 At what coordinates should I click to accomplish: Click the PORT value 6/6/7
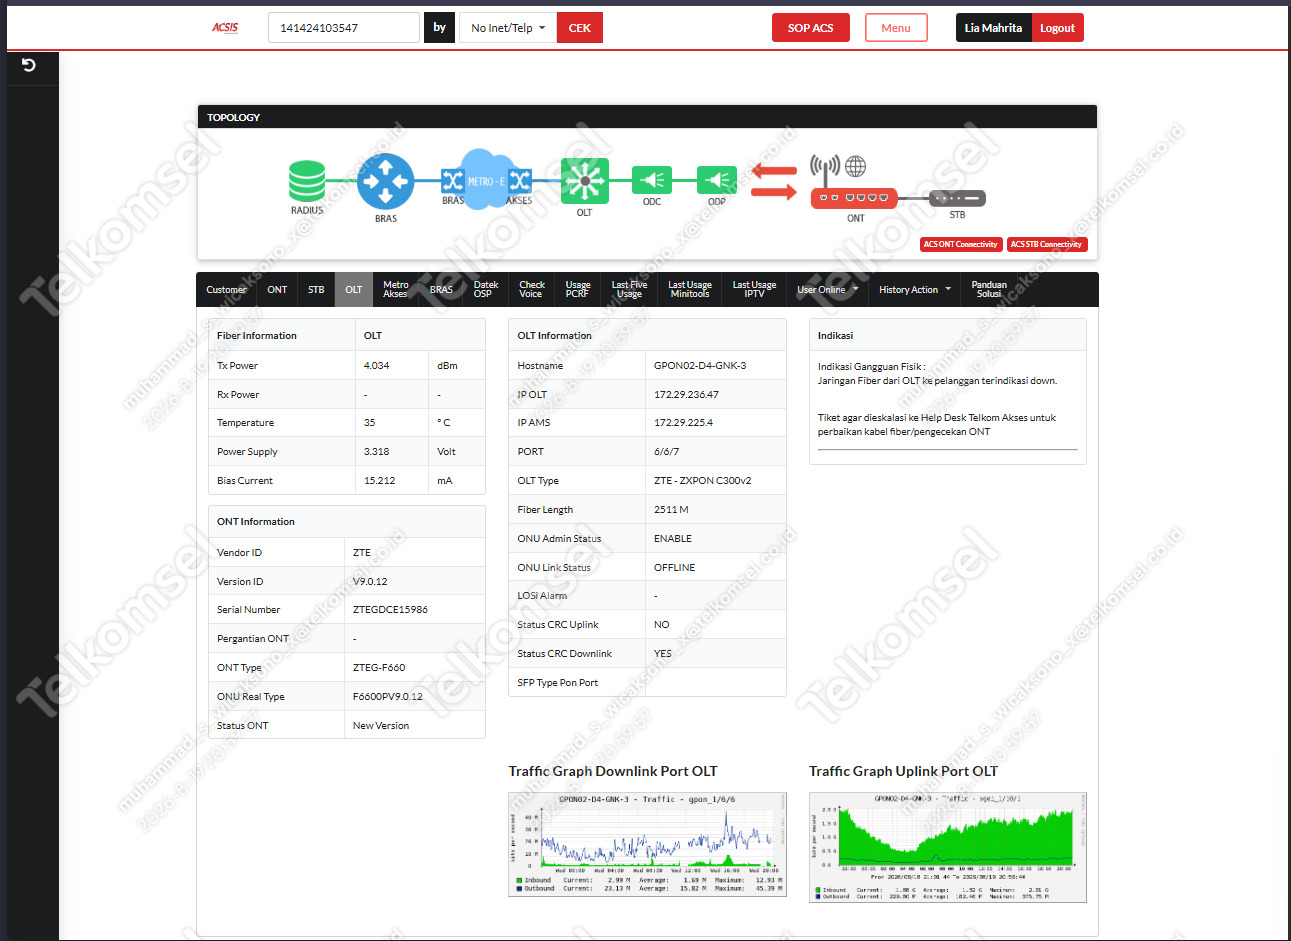point(666,452)
